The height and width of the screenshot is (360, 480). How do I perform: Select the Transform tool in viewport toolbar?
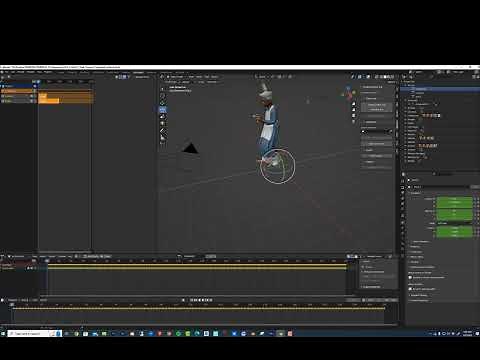[162, 123]
